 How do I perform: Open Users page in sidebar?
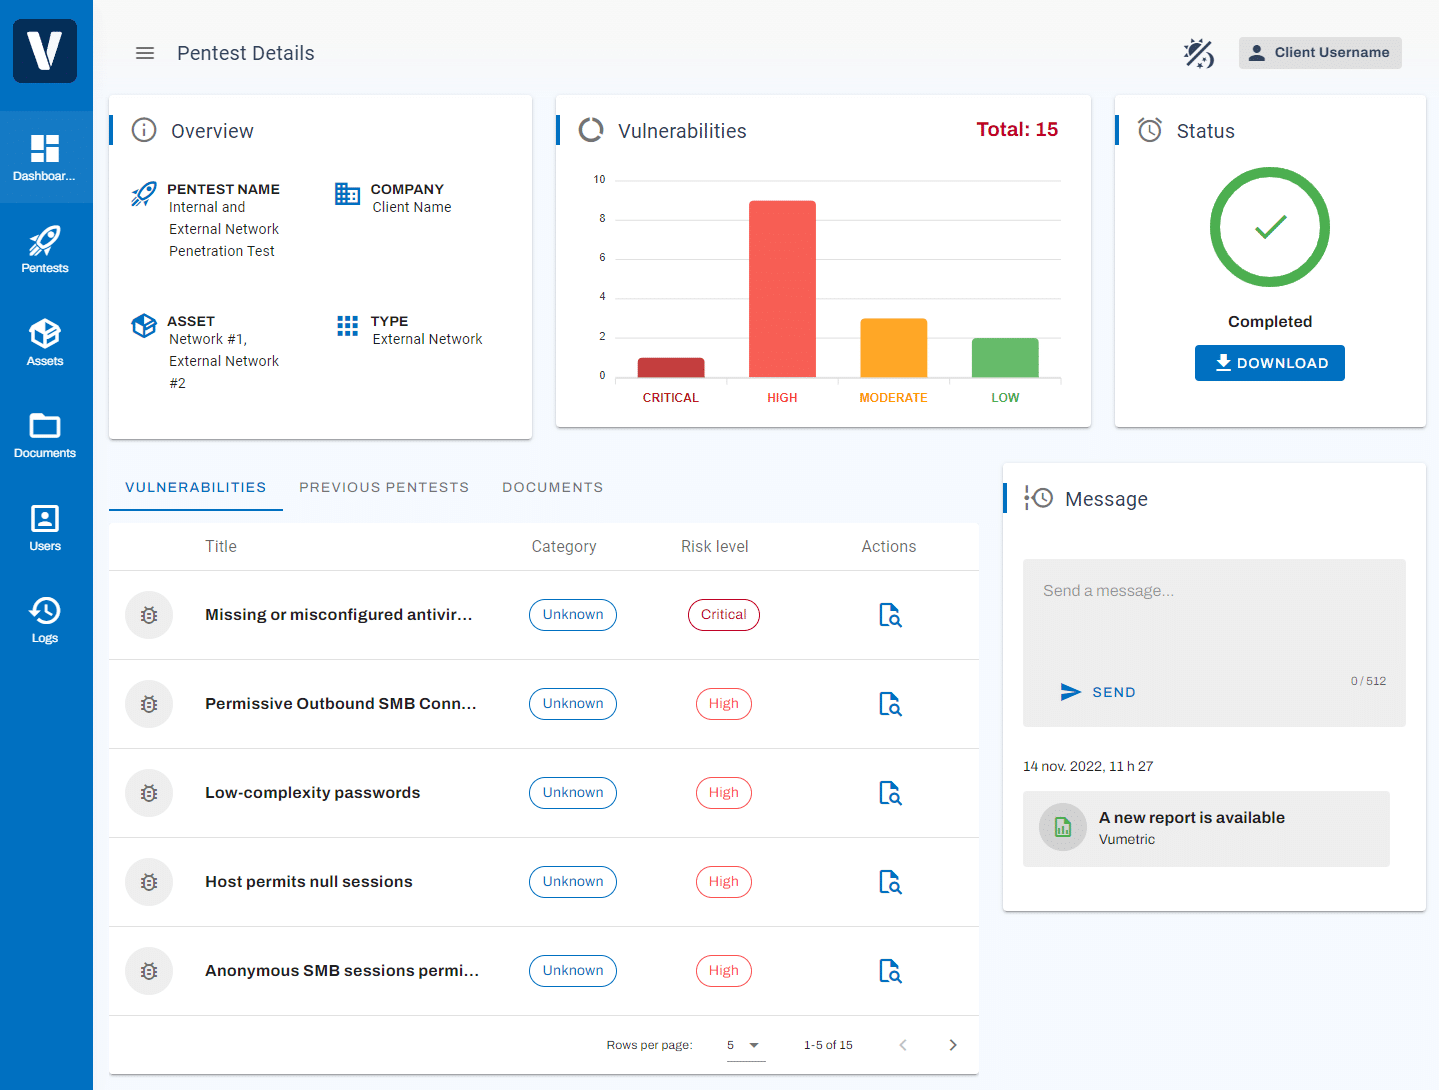click(x=45, y=527)
